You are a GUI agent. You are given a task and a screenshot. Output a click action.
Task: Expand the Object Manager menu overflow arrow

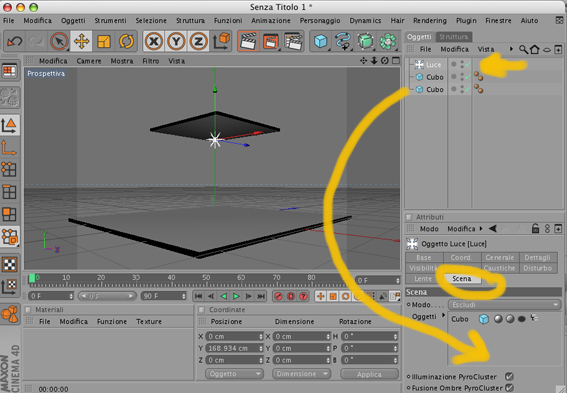(x=511, y=49)
